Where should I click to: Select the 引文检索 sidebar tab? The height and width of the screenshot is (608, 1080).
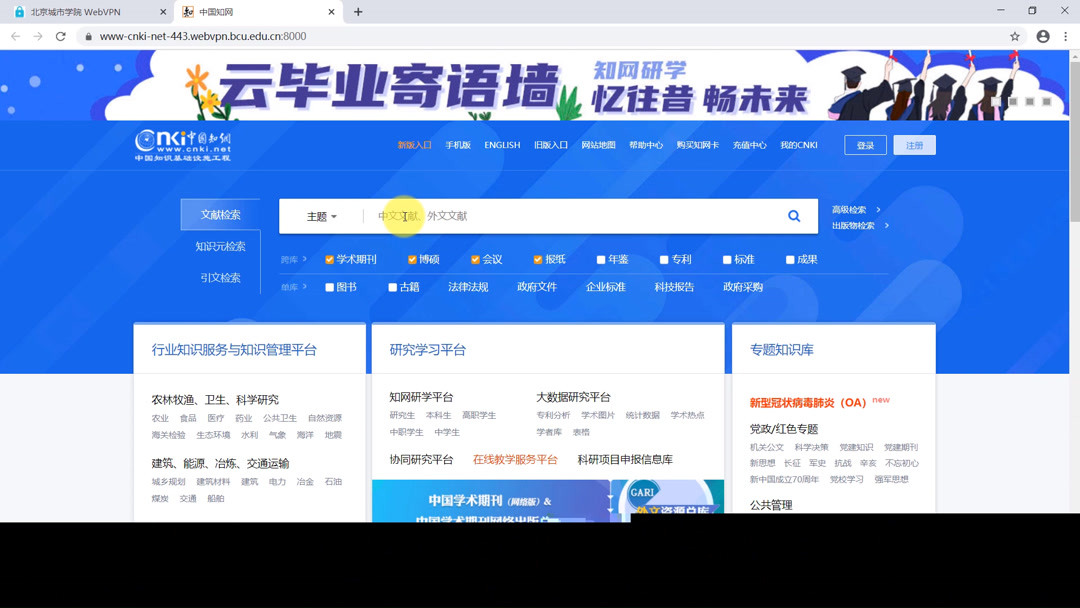click(x=219, y=277)
